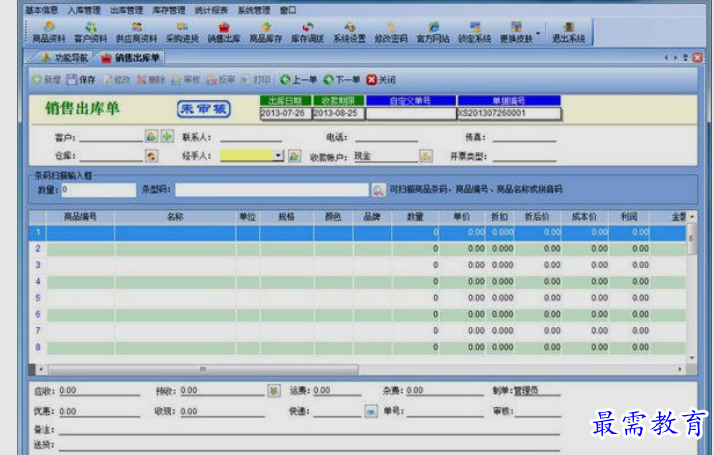Click the 修改密码 toolbar icon
Viewport: 714px width, 455px height.
[390, 32]
